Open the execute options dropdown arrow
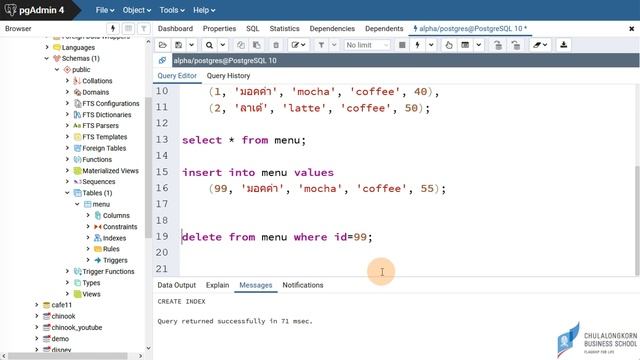Image resolution: width=640 pixels, height=360 pixels. (x=431, y=45)
